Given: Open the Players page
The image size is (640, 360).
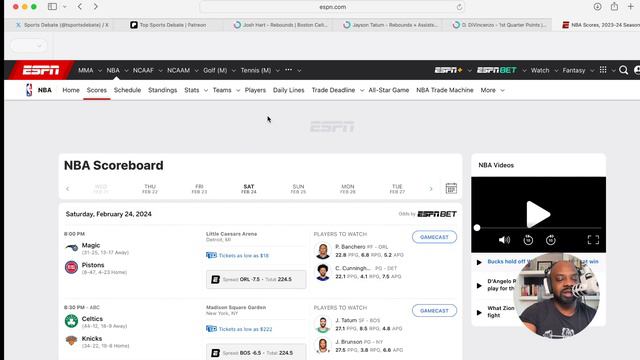Looking at the screenshot, I should pos(255,90).
